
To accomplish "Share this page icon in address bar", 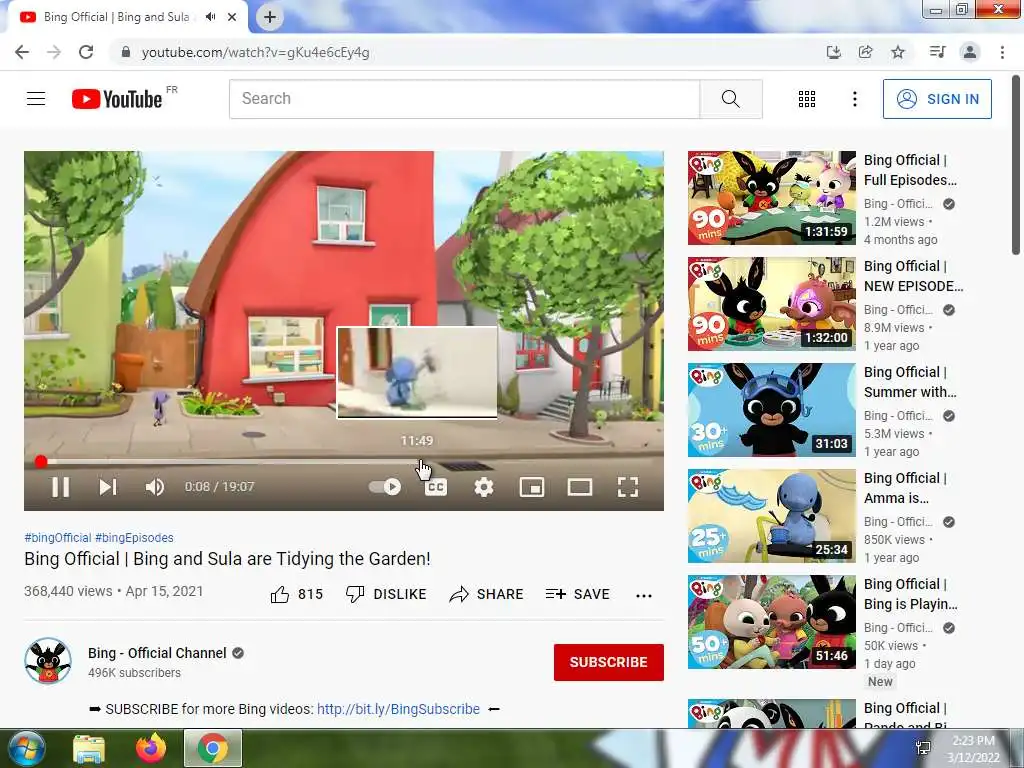I will (865, 52).
